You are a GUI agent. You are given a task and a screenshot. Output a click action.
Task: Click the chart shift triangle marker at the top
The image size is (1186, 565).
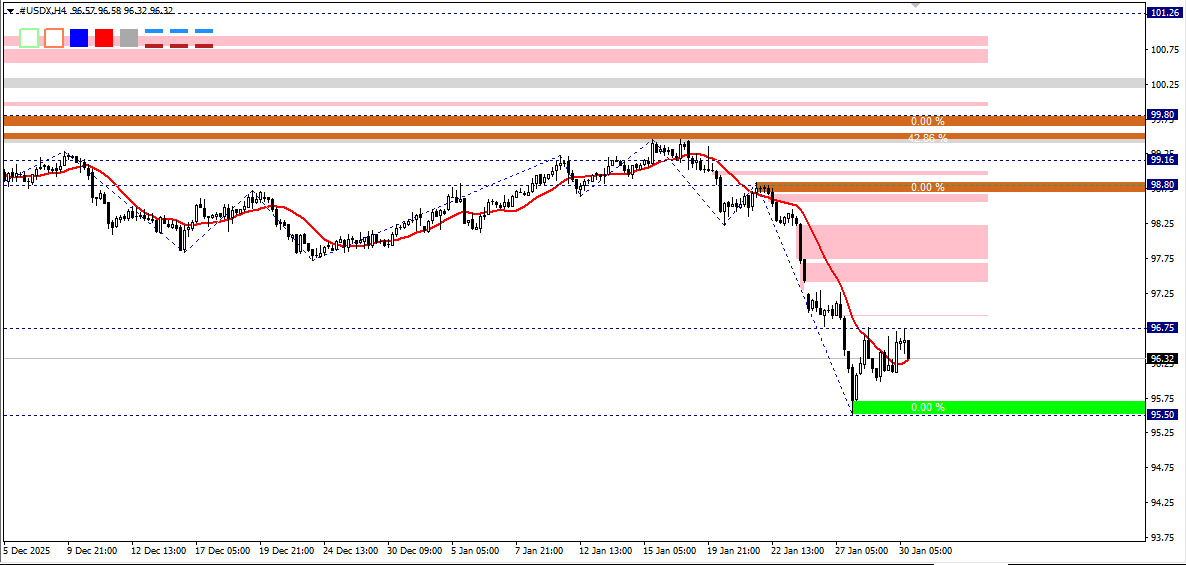click(x=916, y=5)
